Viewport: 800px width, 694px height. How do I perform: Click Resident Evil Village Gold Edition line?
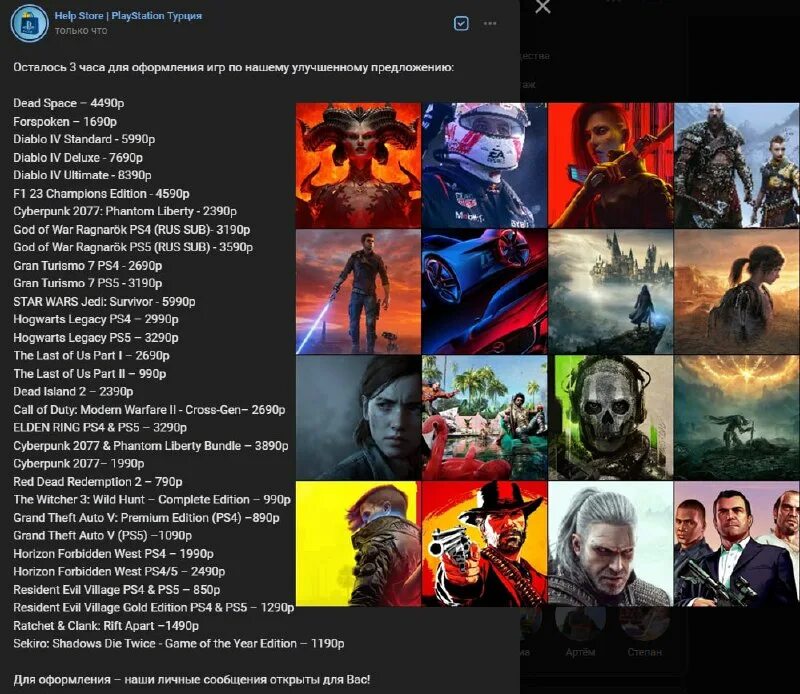(154, 608)
